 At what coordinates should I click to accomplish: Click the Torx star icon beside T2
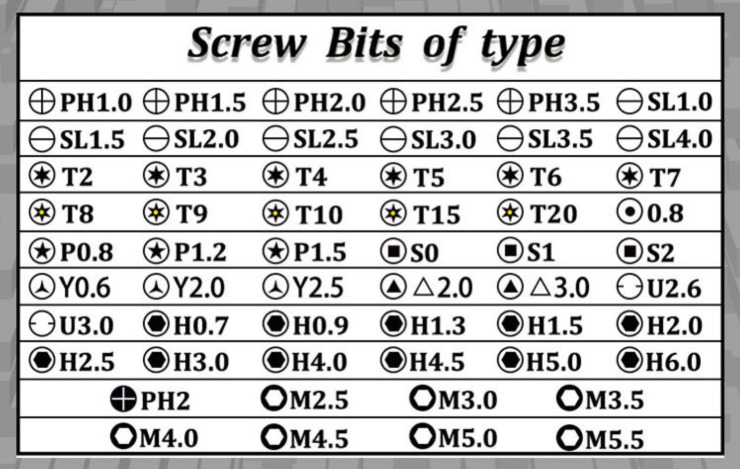click(42, 177)
